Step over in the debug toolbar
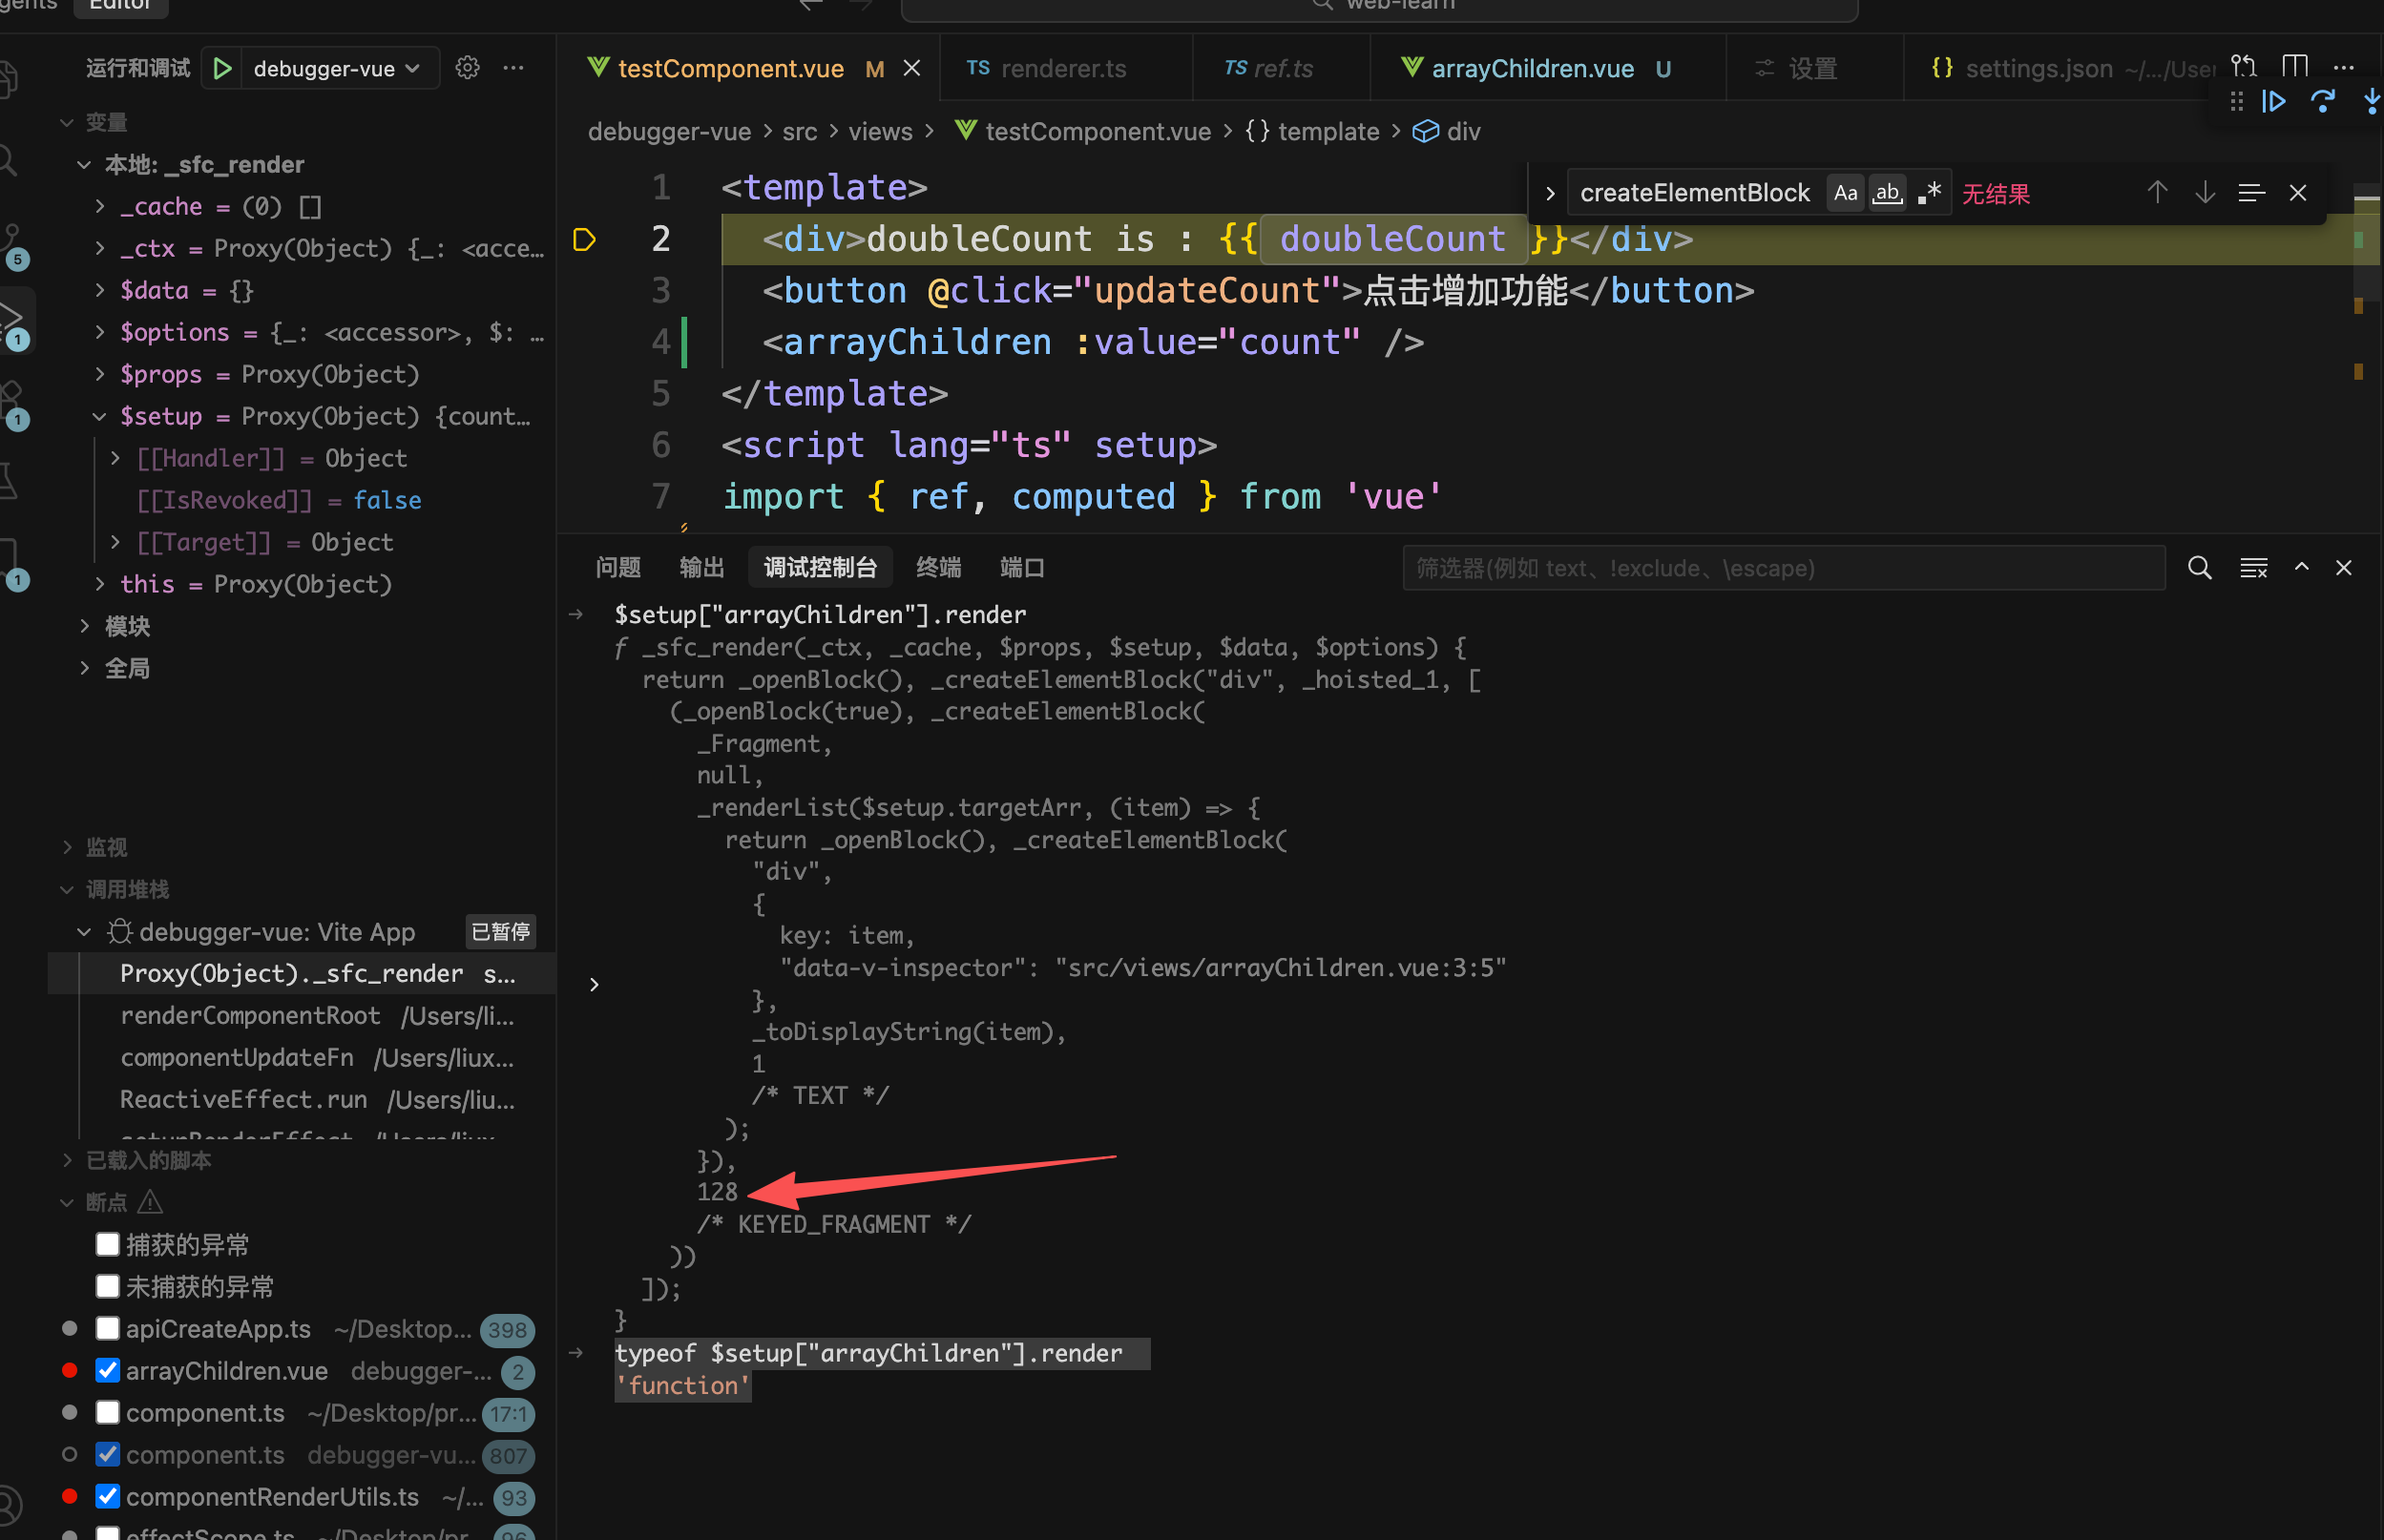The image size is (2384, 1540). [2322, 101]
